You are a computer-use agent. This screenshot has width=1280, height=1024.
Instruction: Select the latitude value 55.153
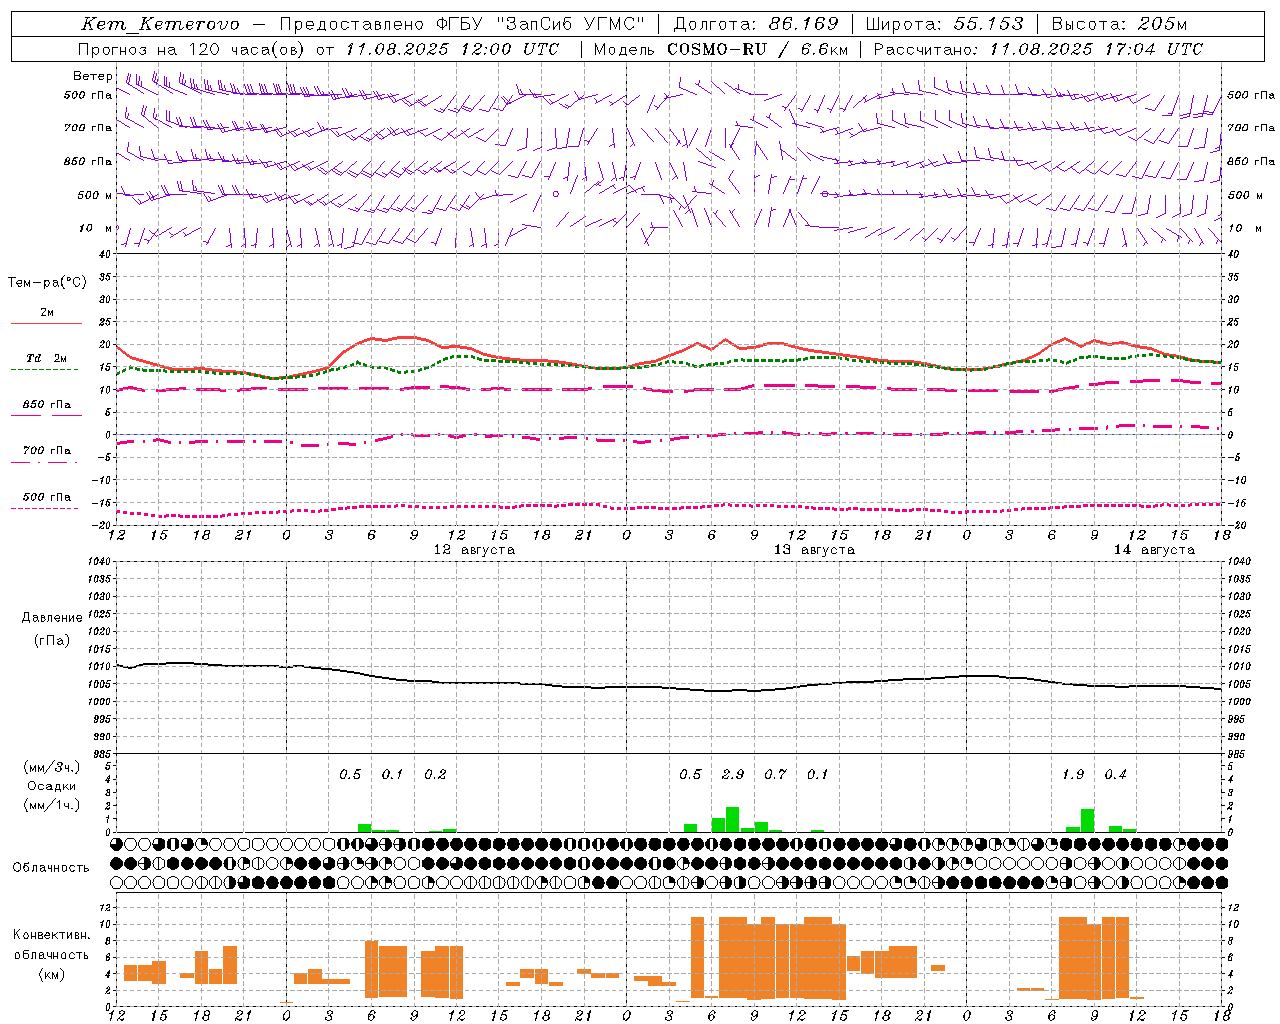(989, 24)
